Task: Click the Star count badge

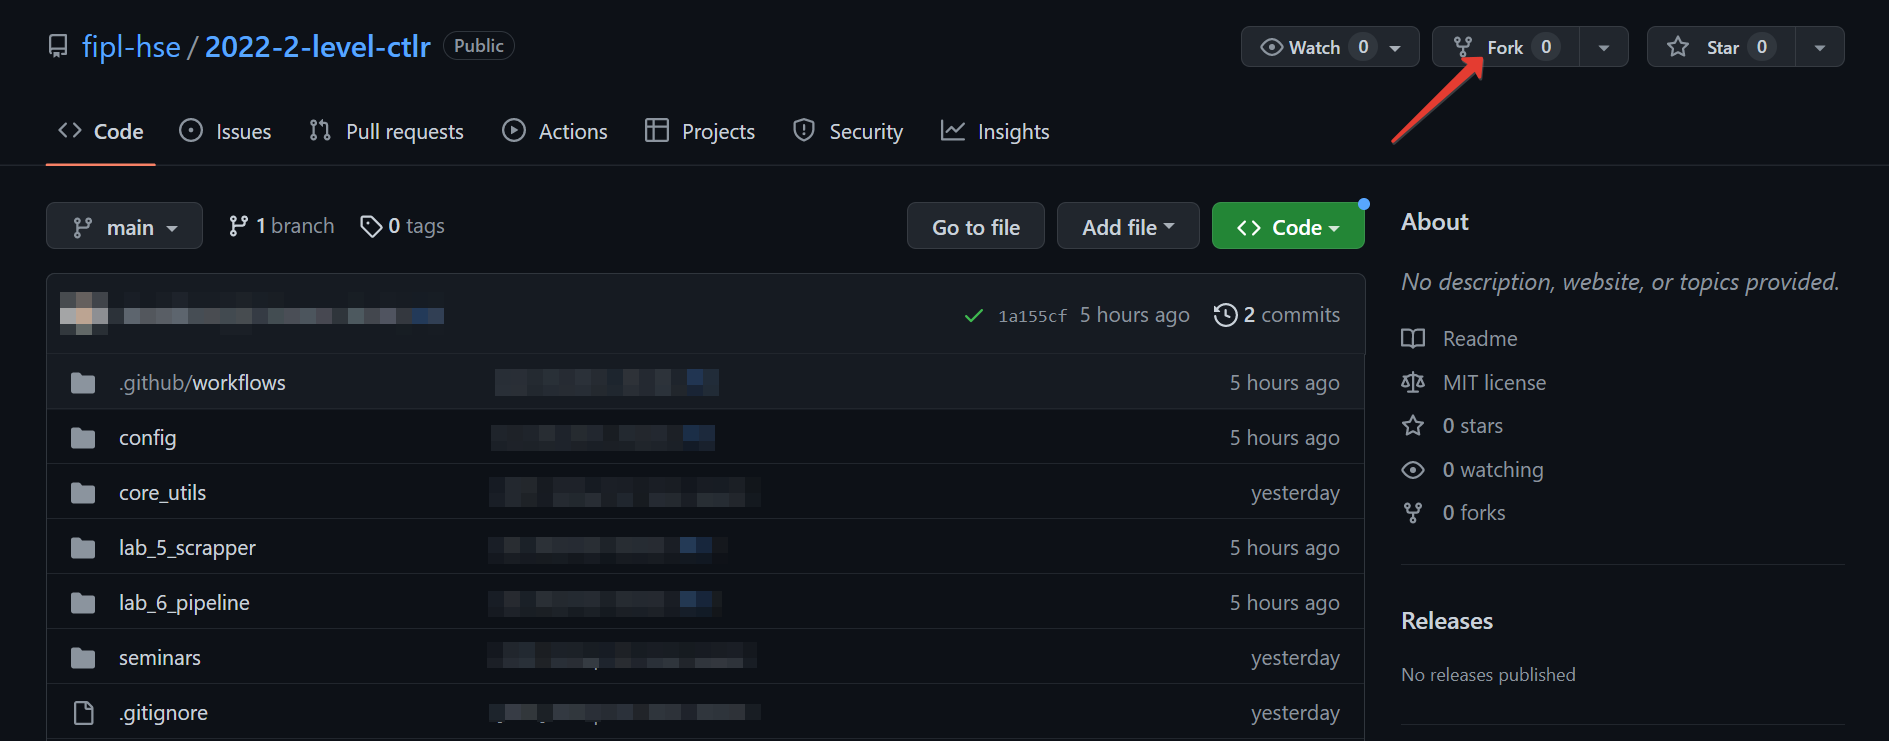Action: (1762, 47)
